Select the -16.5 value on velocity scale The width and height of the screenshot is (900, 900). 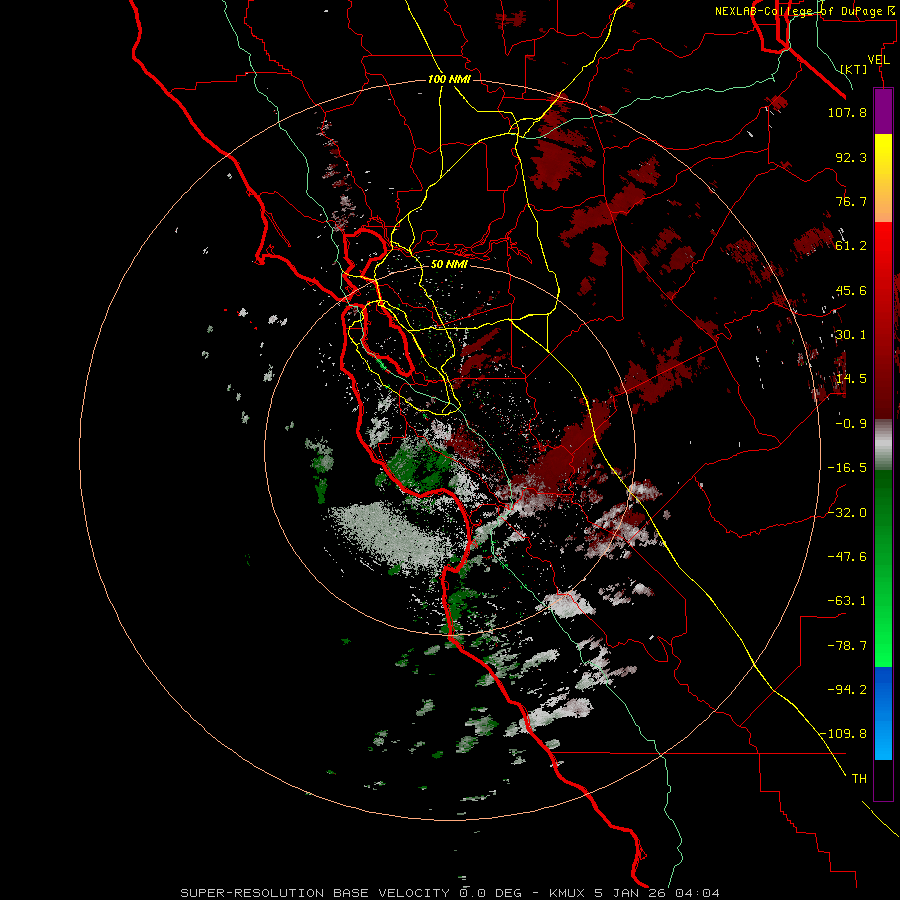(x=847, y=468)
